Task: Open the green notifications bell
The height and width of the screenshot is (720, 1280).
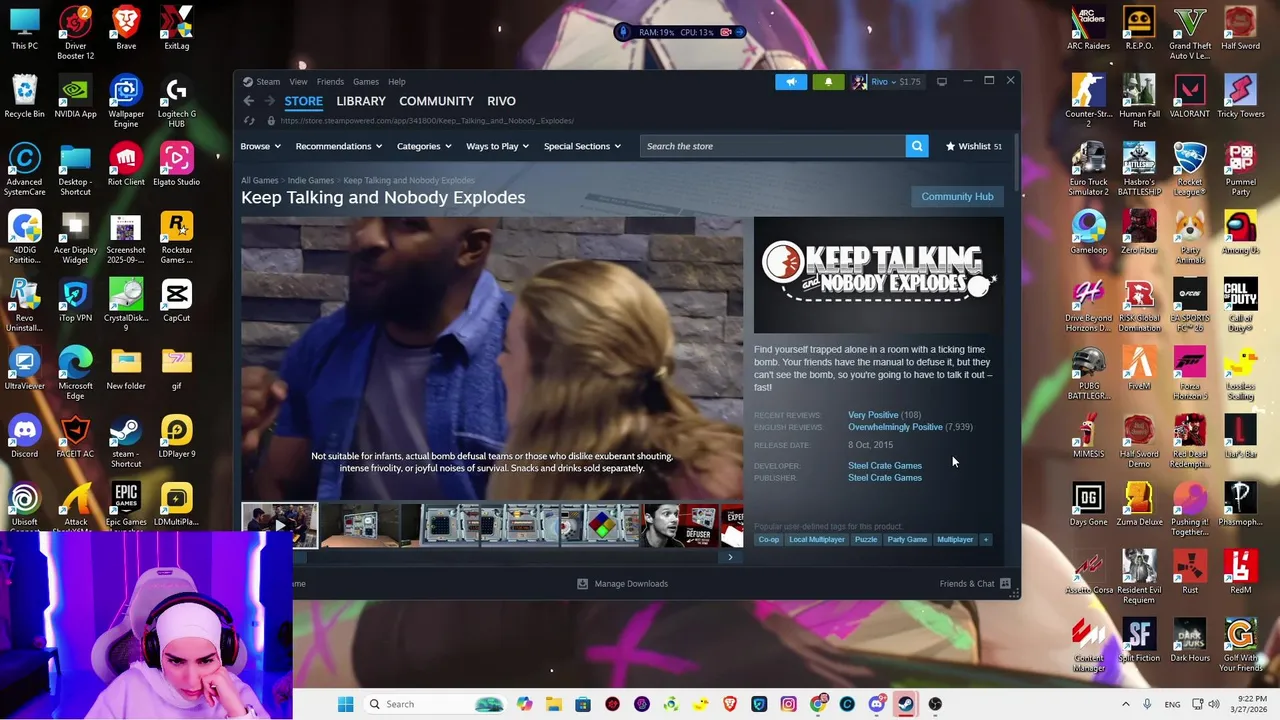Action: [828, 82]
